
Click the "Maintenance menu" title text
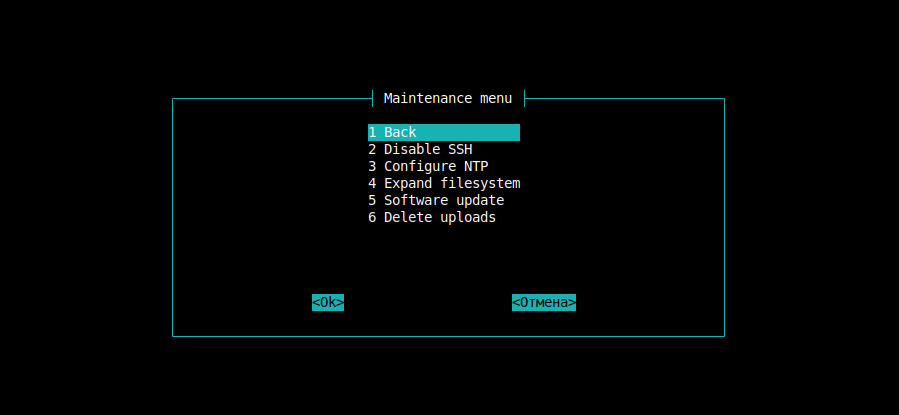[448, 98]
